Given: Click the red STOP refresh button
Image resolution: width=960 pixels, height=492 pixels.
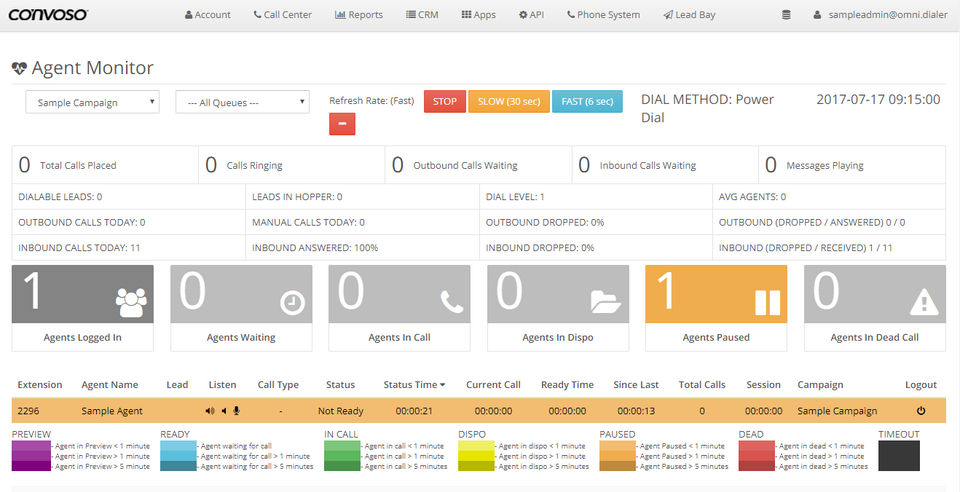Looking at the screenshot, I should pyautogui.click(x=444, y=102).
